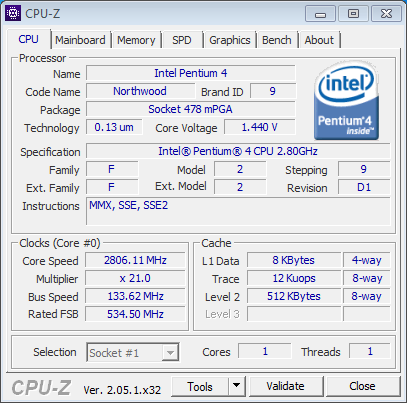407x403 pixels.
Task: Click the L1 Data 4-way associativity value
Action: [367, 260]
